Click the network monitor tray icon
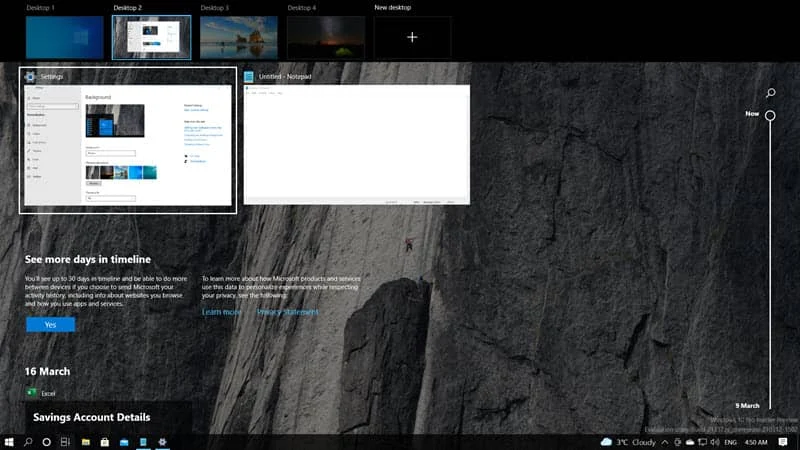Image resolution: width=800 pixels, height=450 pixels. 703,442
